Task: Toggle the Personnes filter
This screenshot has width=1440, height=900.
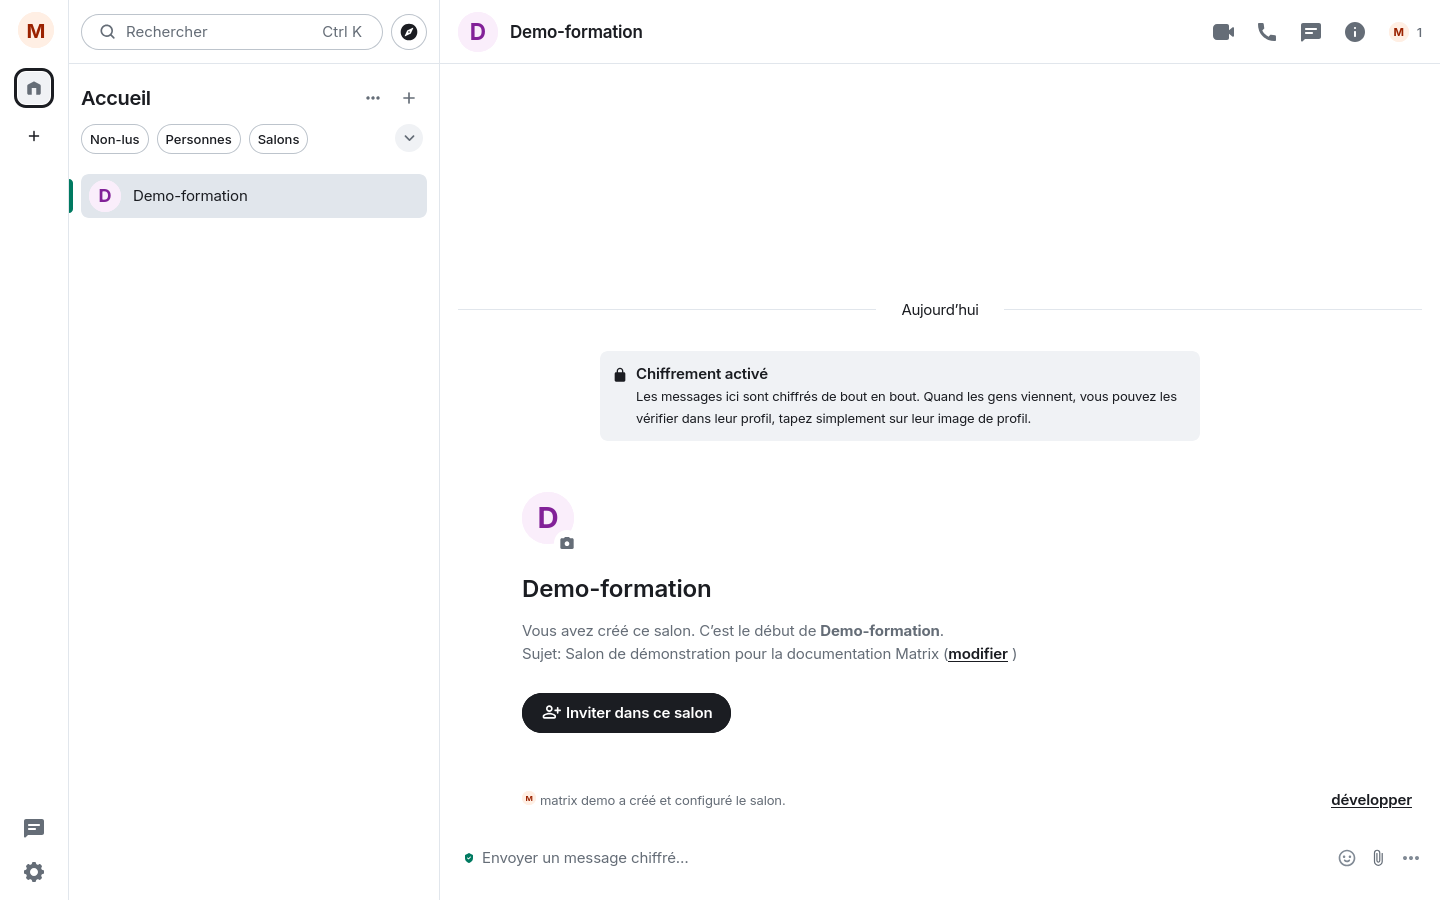Action: 198,139
